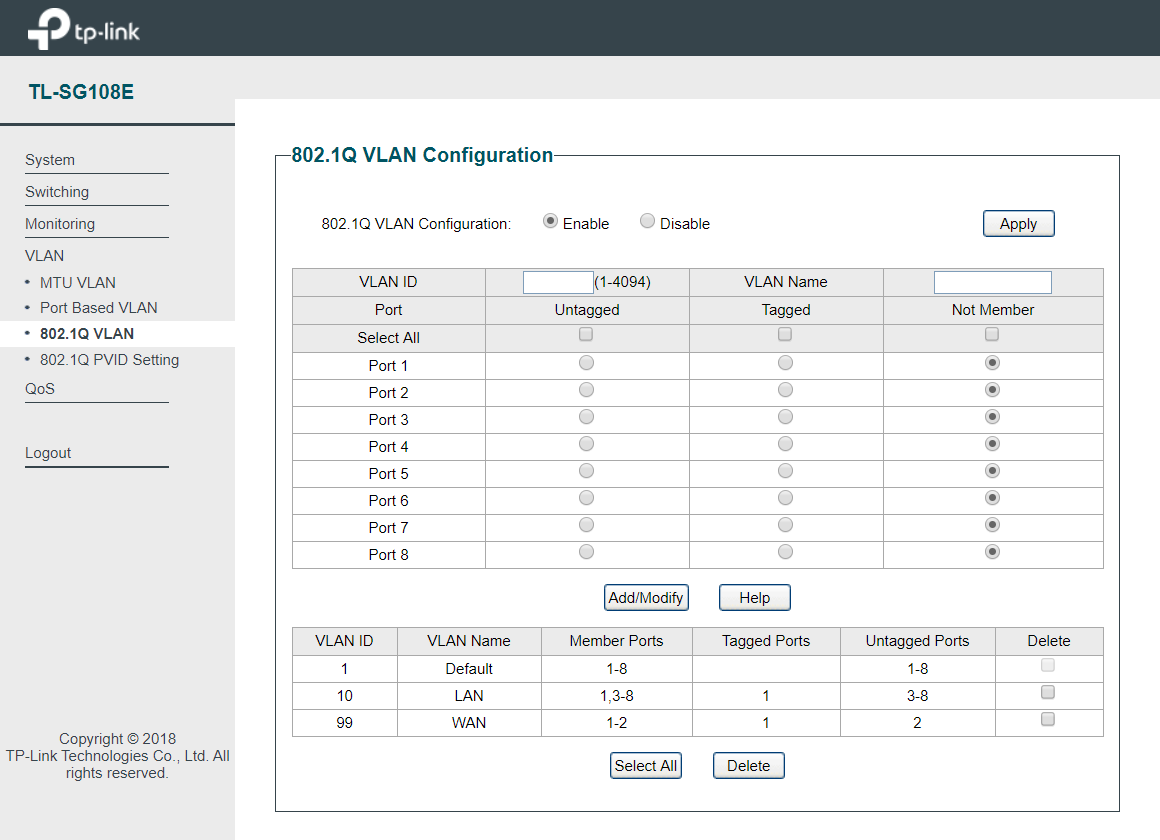Set Port 6 as Untagged
Image resolution: width=1160 pixels, height=840 pixels.
(x=586, y=498)
